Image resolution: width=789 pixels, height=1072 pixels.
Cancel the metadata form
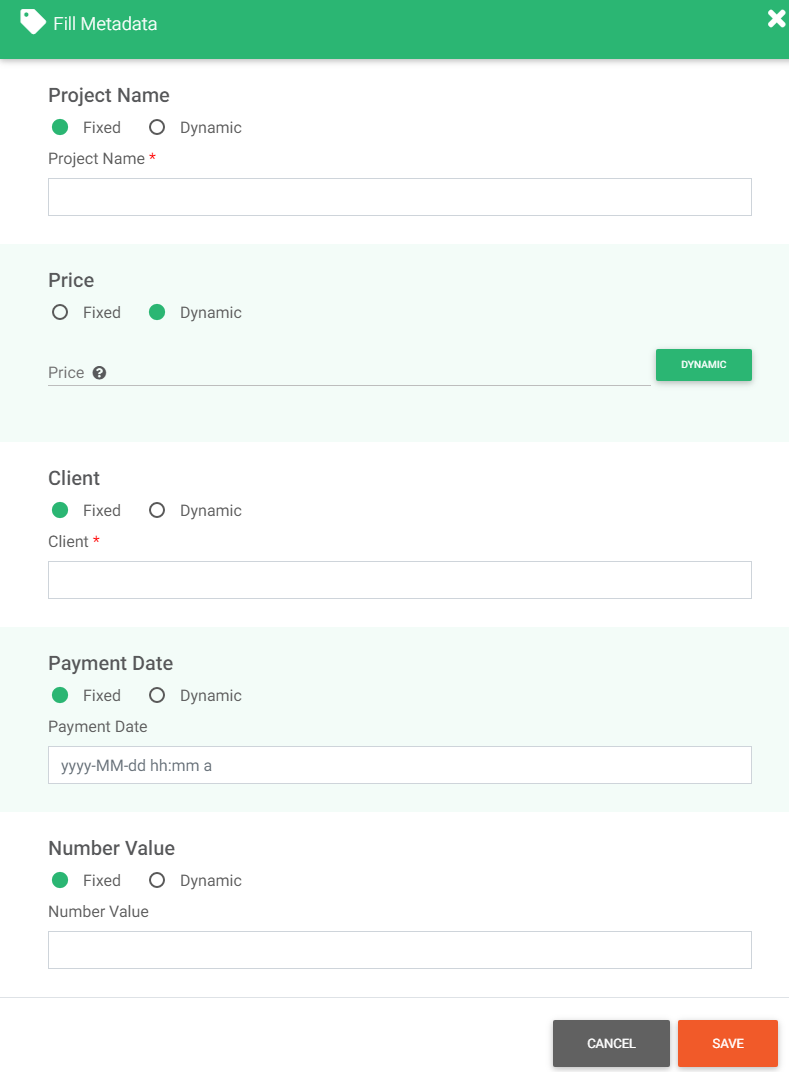(611, 1043)
